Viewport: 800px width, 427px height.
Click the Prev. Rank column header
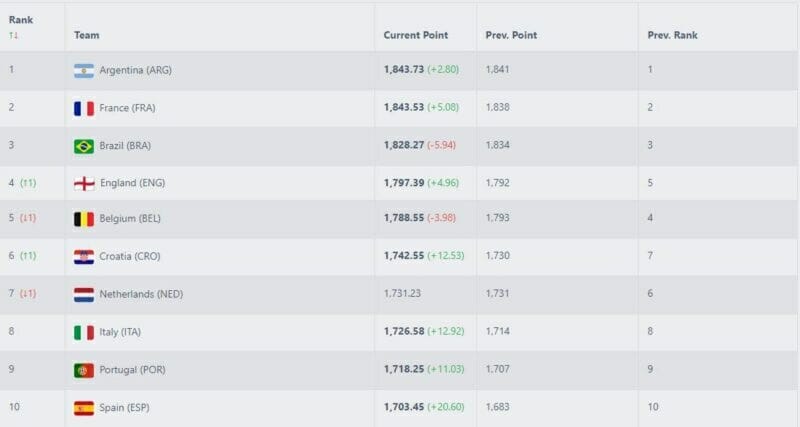click(672, 35)
